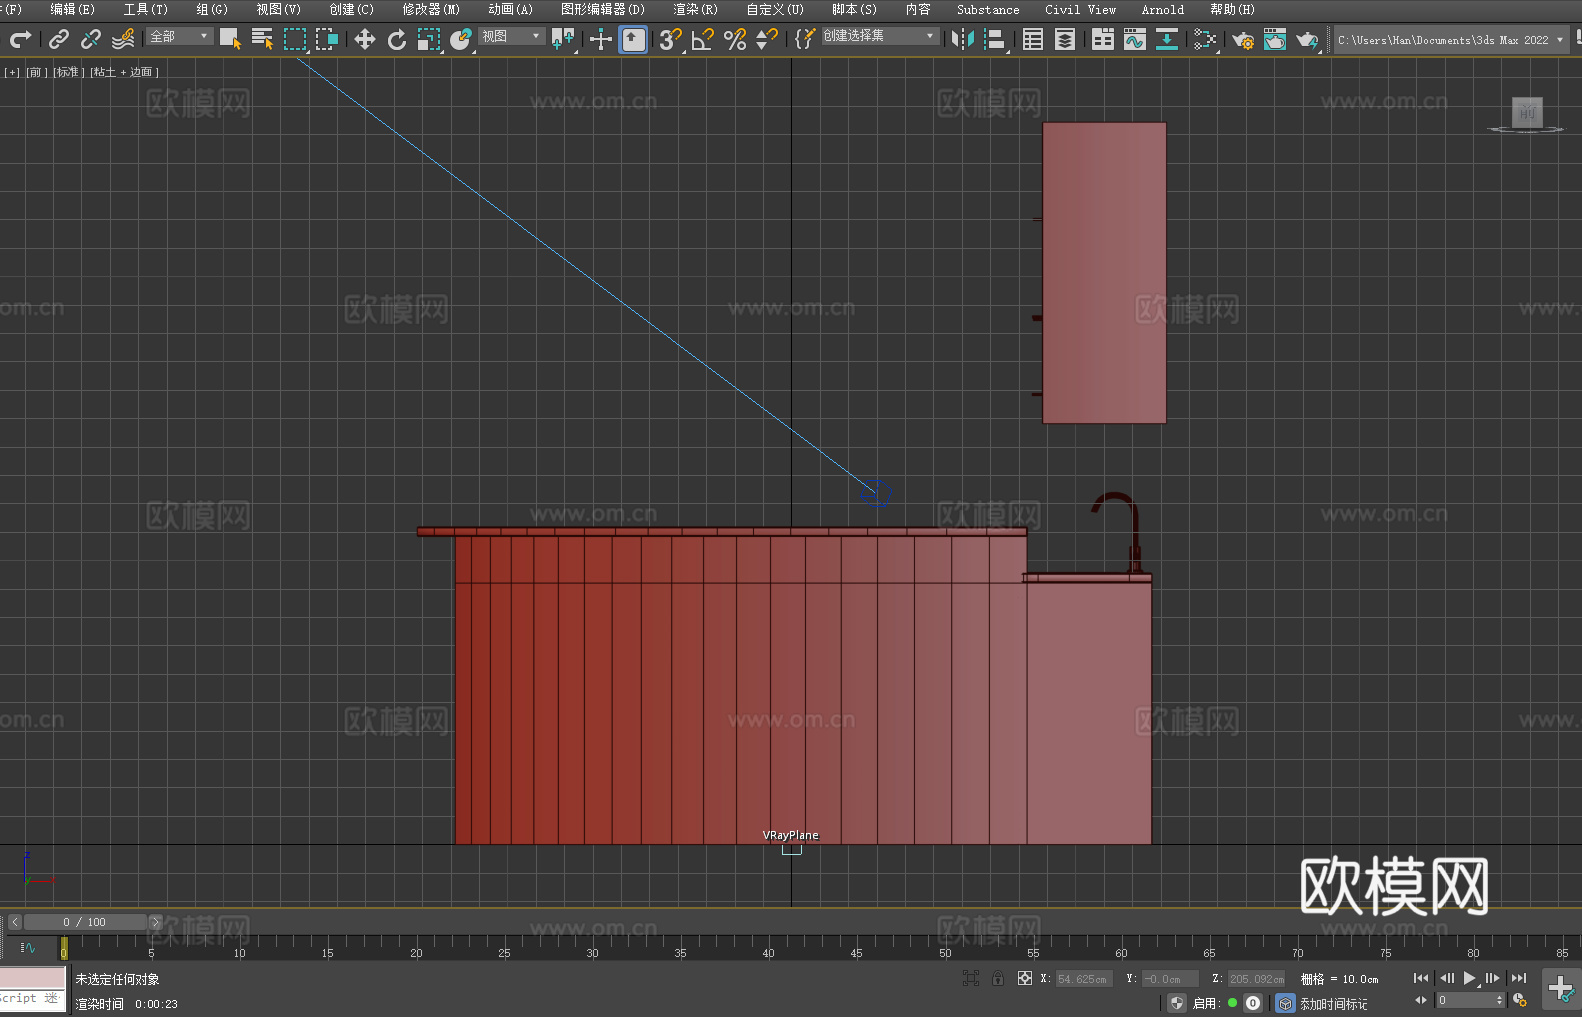
Task: Activate the Select and Scale tool
Action: [429, 39]
